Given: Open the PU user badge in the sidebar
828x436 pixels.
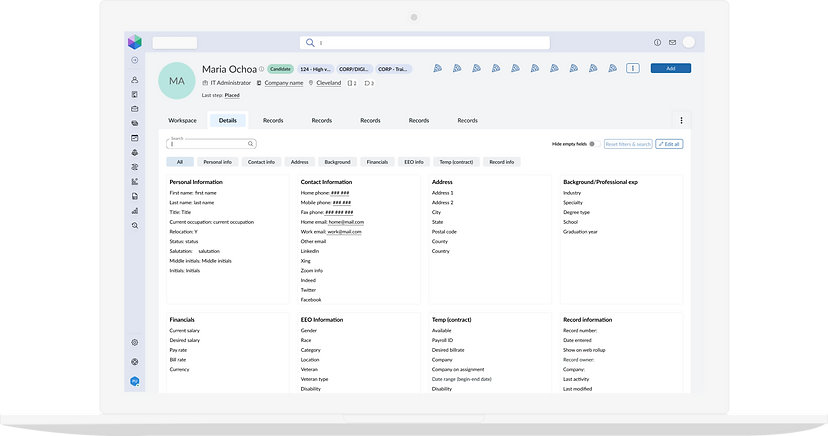Looking at the screenshot, I should coord(135,381).
